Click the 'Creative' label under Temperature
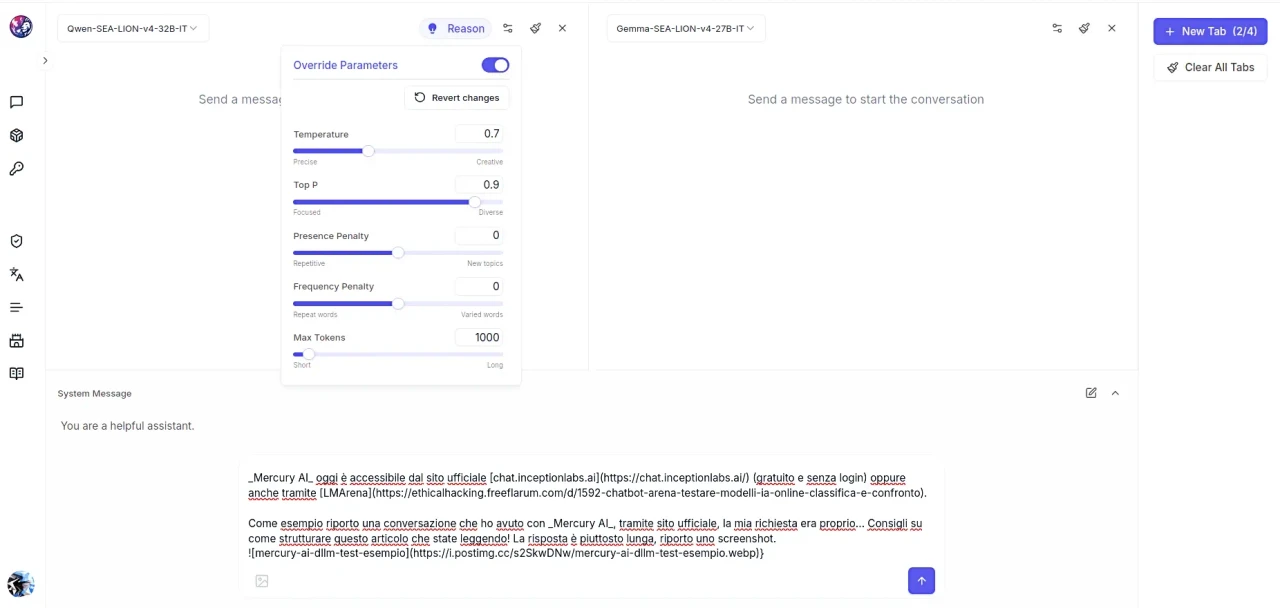The image size is (1280, 608). [489, 162]
